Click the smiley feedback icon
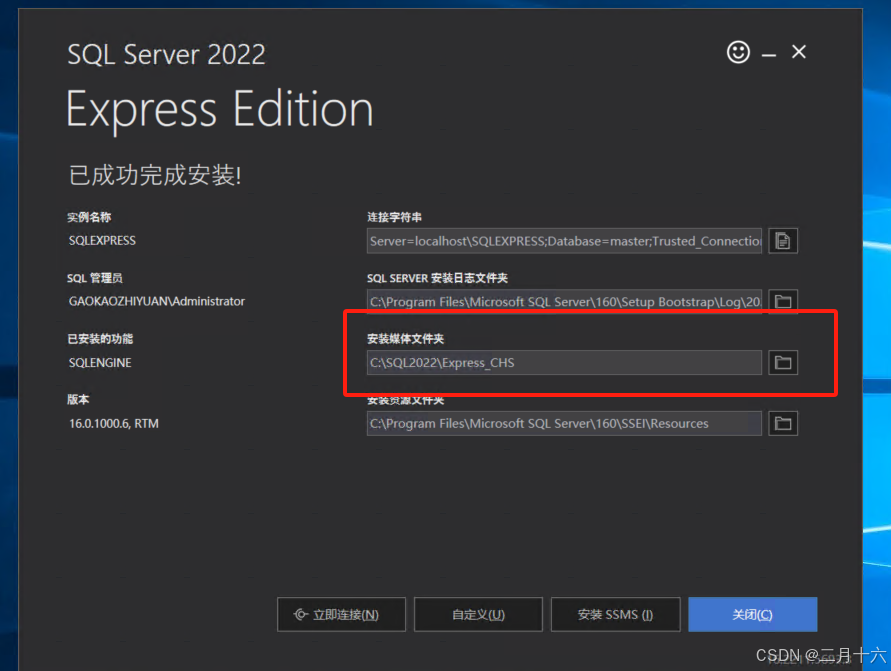The image size is (891, 671). click(738, 52)
